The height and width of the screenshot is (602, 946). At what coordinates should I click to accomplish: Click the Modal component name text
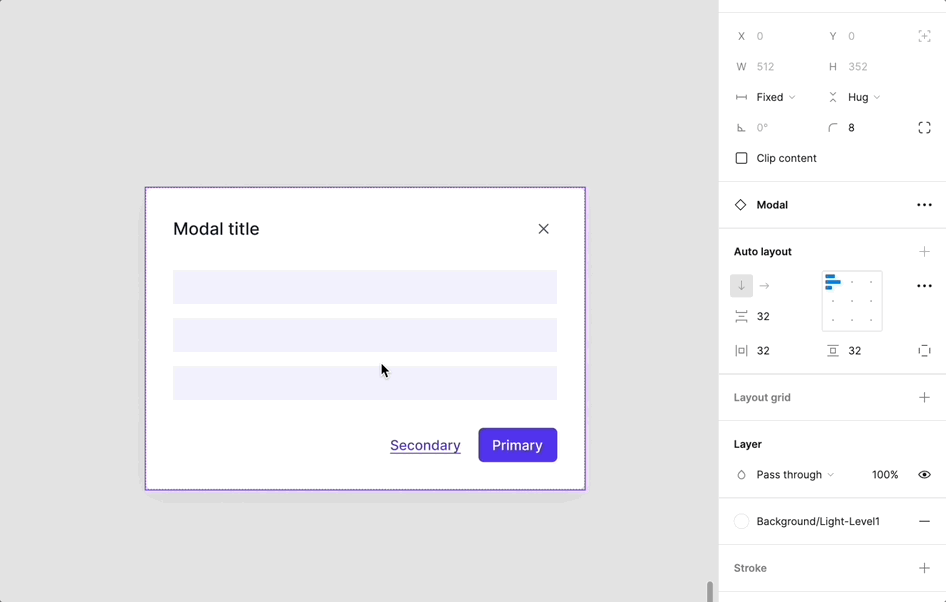click(x=772, y=204)
